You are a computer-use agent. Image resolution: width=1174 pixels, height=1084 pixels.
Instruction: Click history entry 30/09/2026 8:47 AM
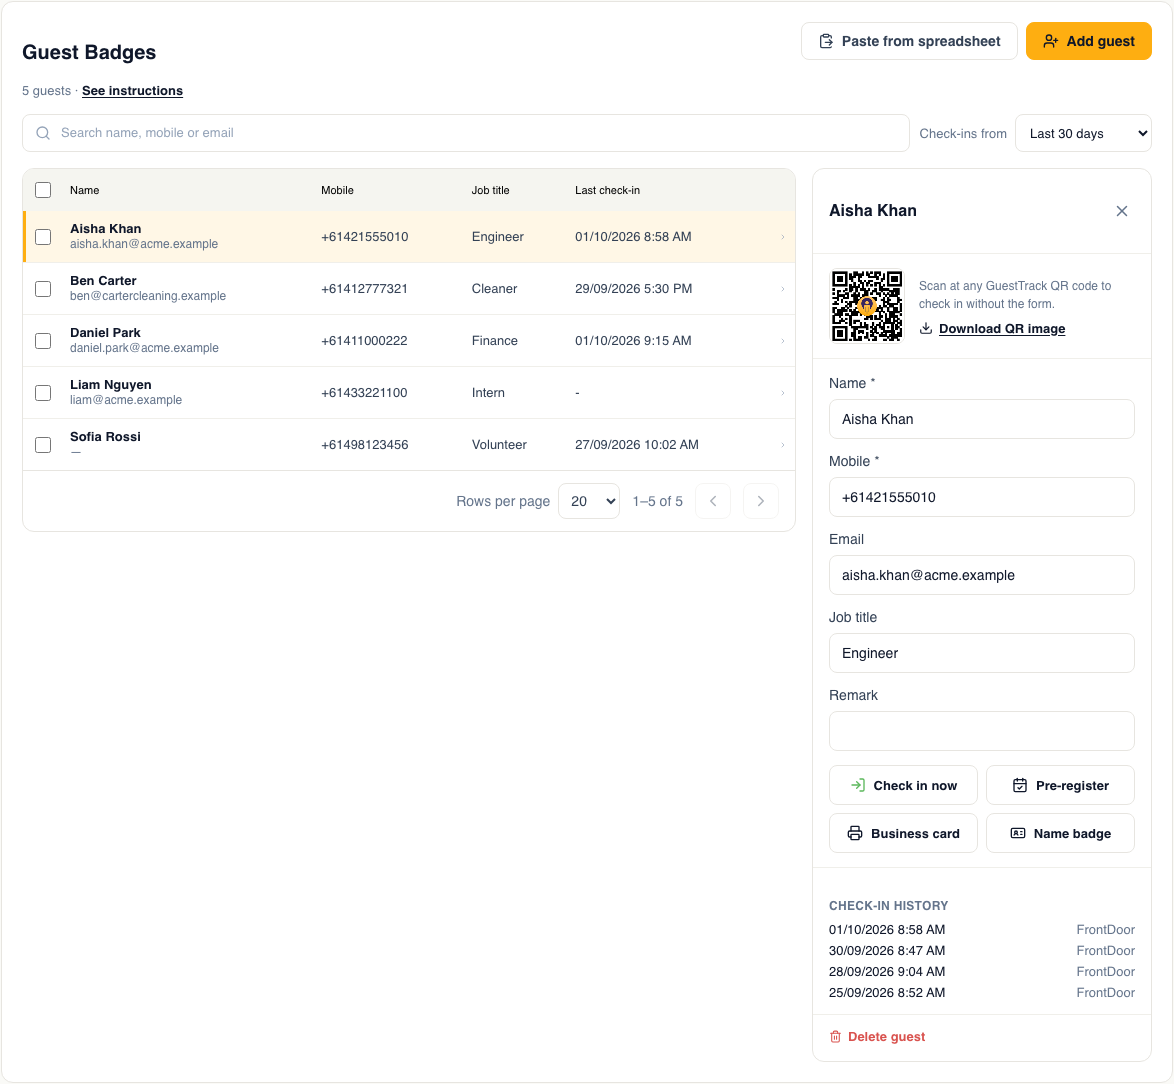(886, 951)
